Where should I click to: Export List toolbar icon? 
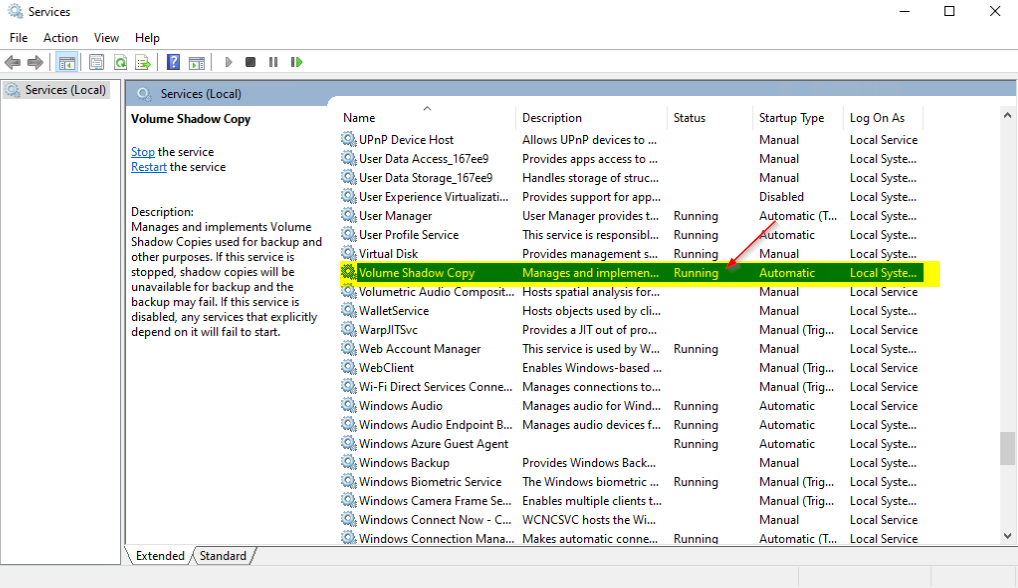(x=143, y=62)
